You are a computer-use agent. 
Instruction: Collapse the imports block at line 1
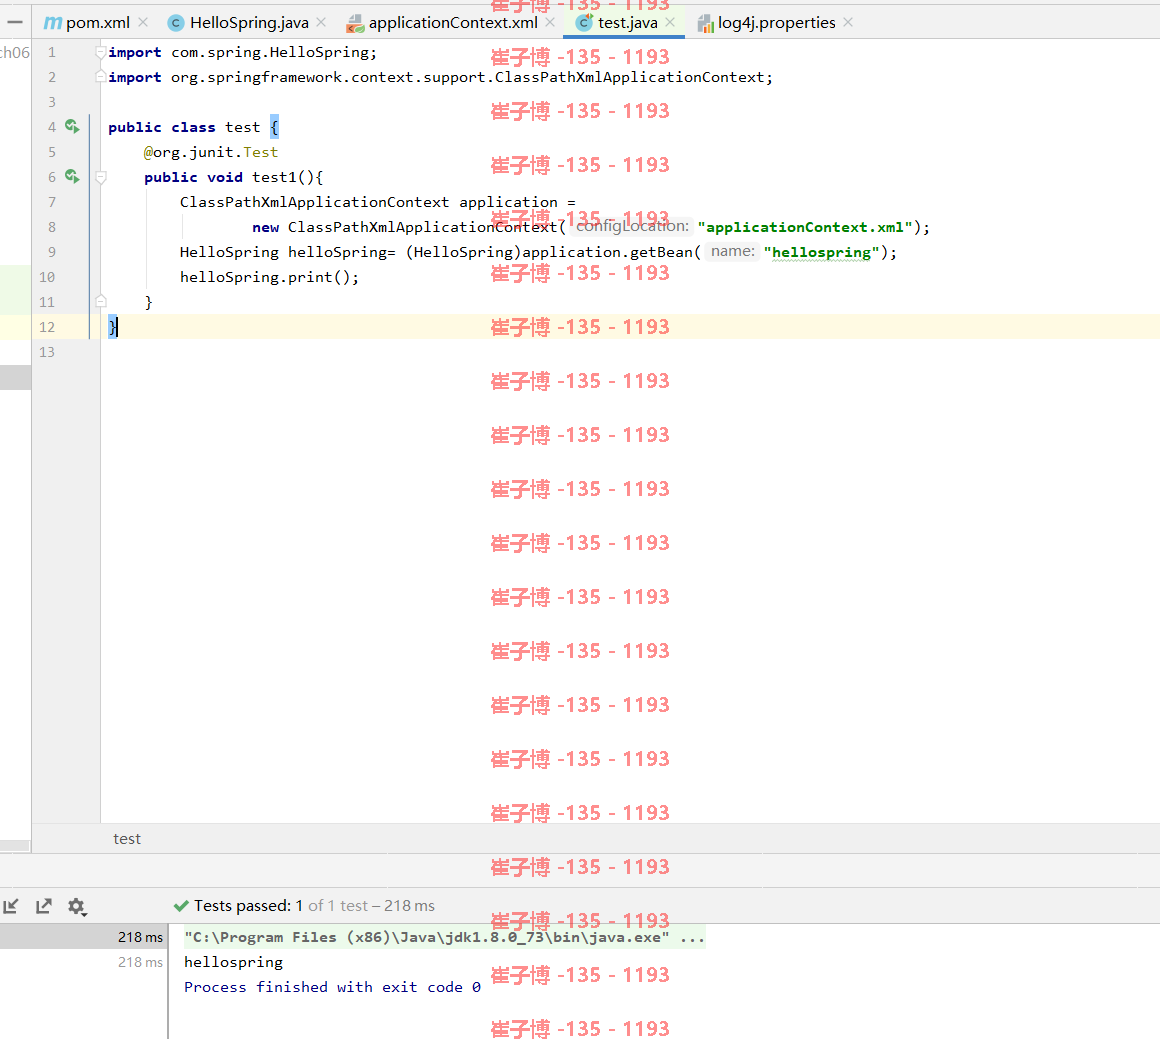[x=101, y=53]
